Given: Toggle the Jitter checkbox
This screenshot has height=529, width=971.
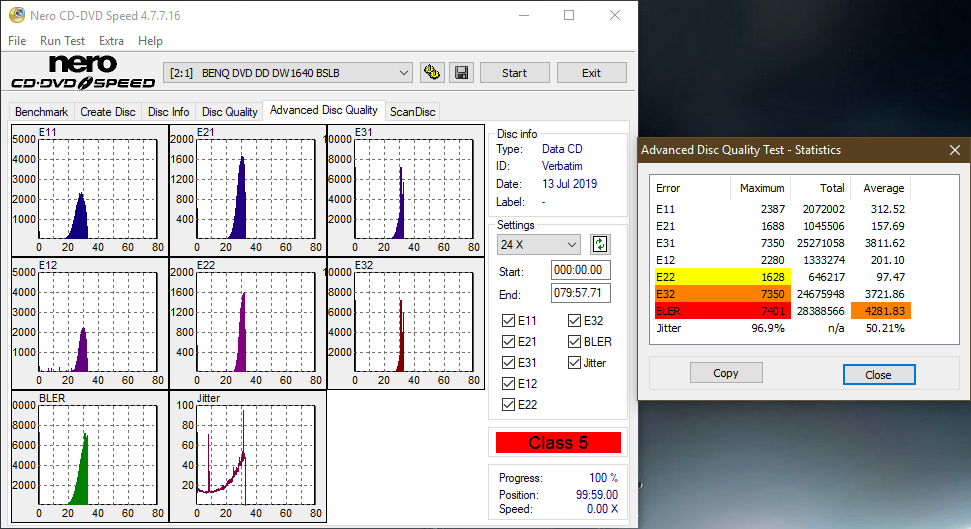Looking at the screenshot, I should (574, 362).
